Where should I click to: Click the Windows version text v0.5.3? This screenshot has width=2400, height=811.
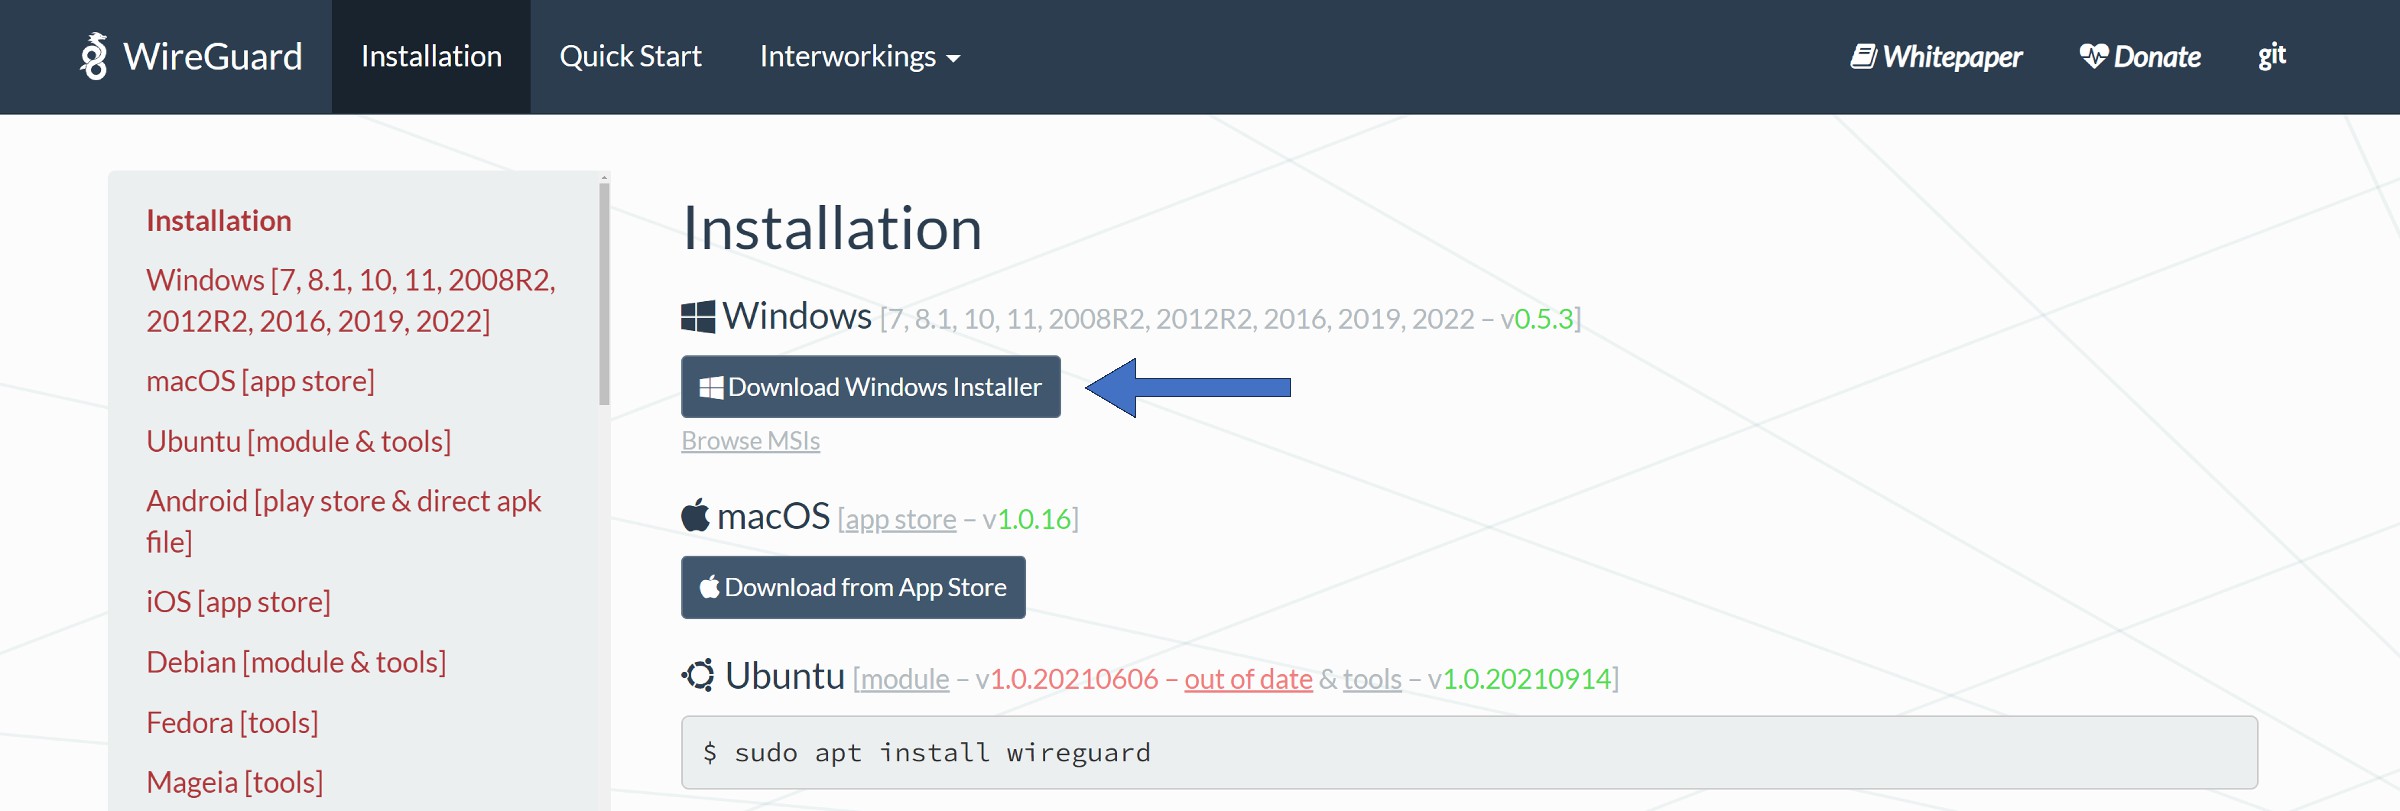(1537, 319)
